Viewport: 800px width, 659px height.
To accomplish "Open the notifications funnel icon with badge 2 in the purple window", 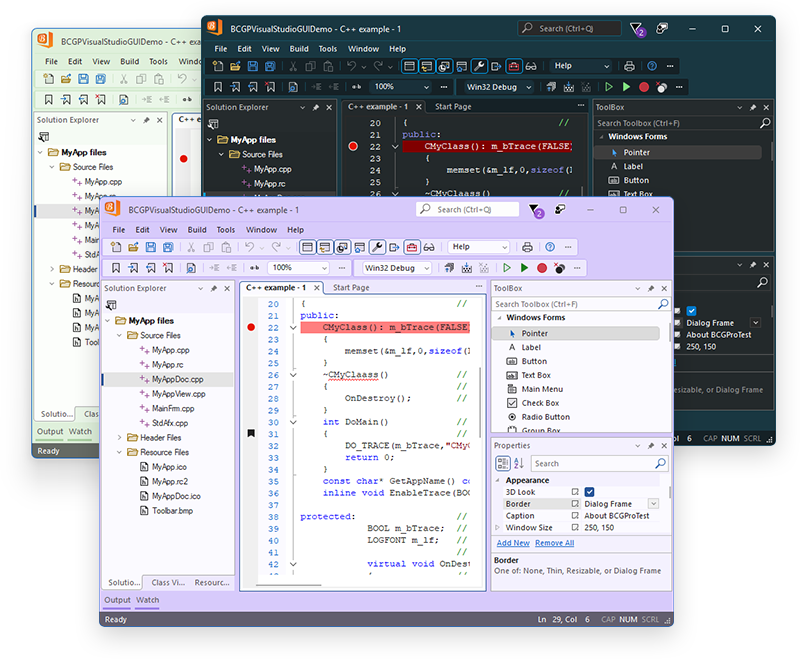I will 536,210.
